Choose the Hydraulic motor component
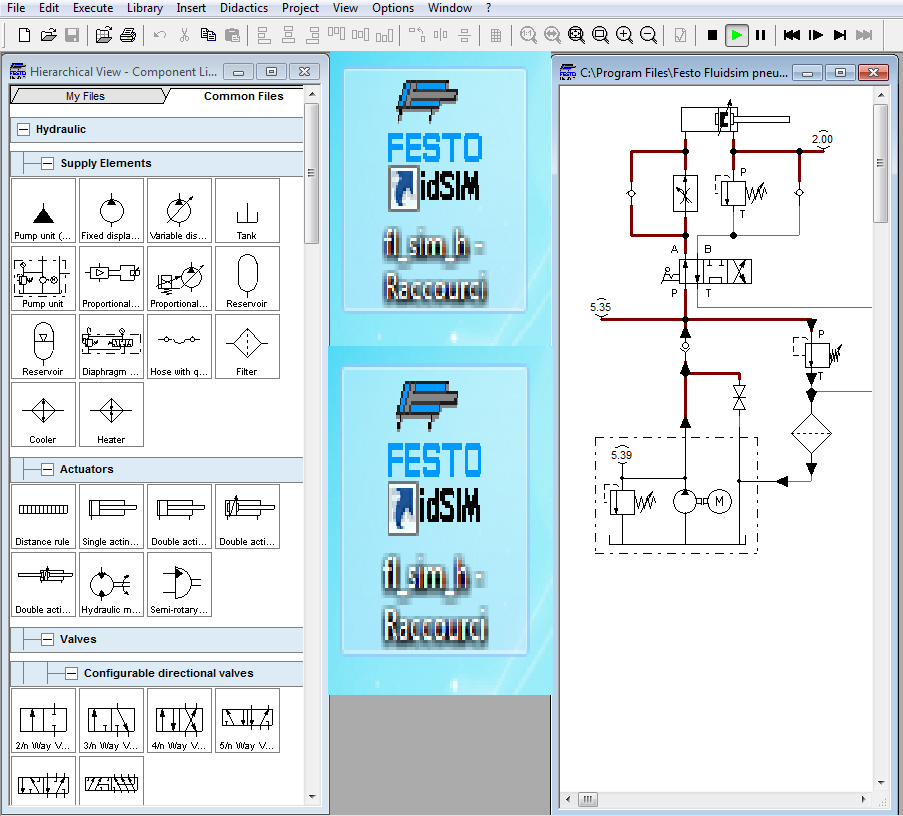This screenshot has width=903, height=816. coord(111,585)
